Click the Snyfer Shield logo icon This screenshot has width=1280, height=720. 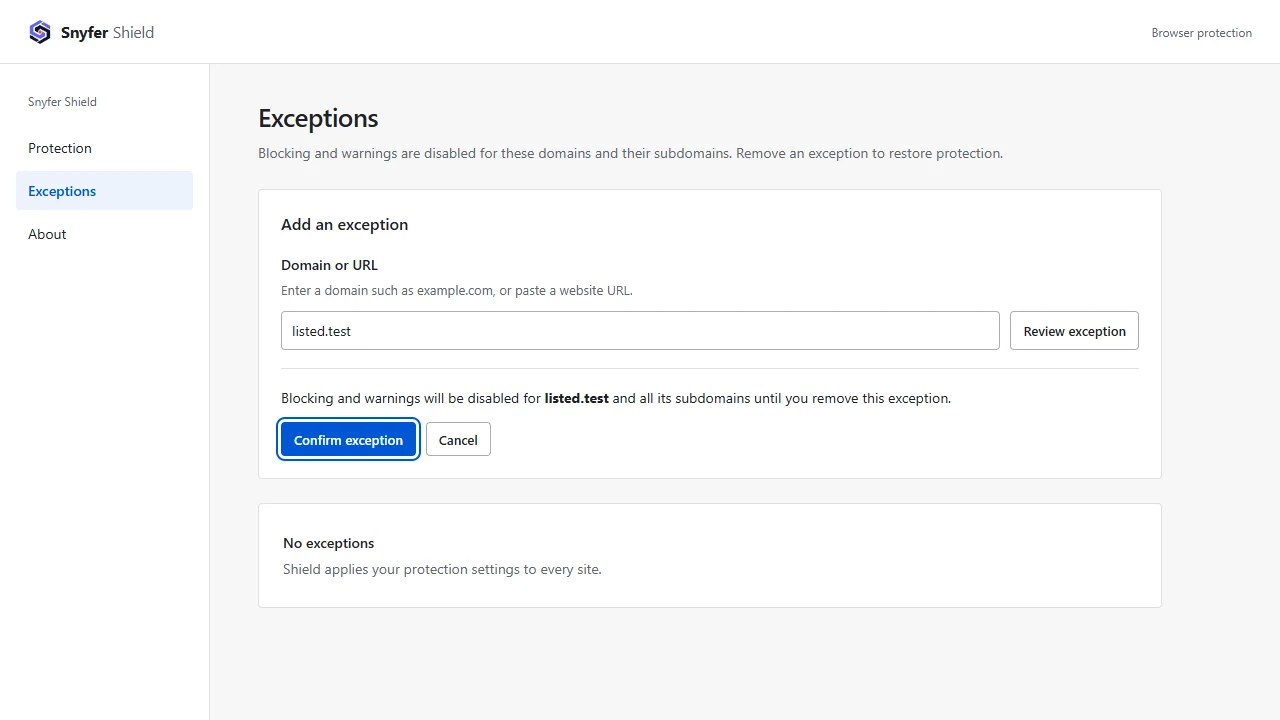[x=40, y=32]
